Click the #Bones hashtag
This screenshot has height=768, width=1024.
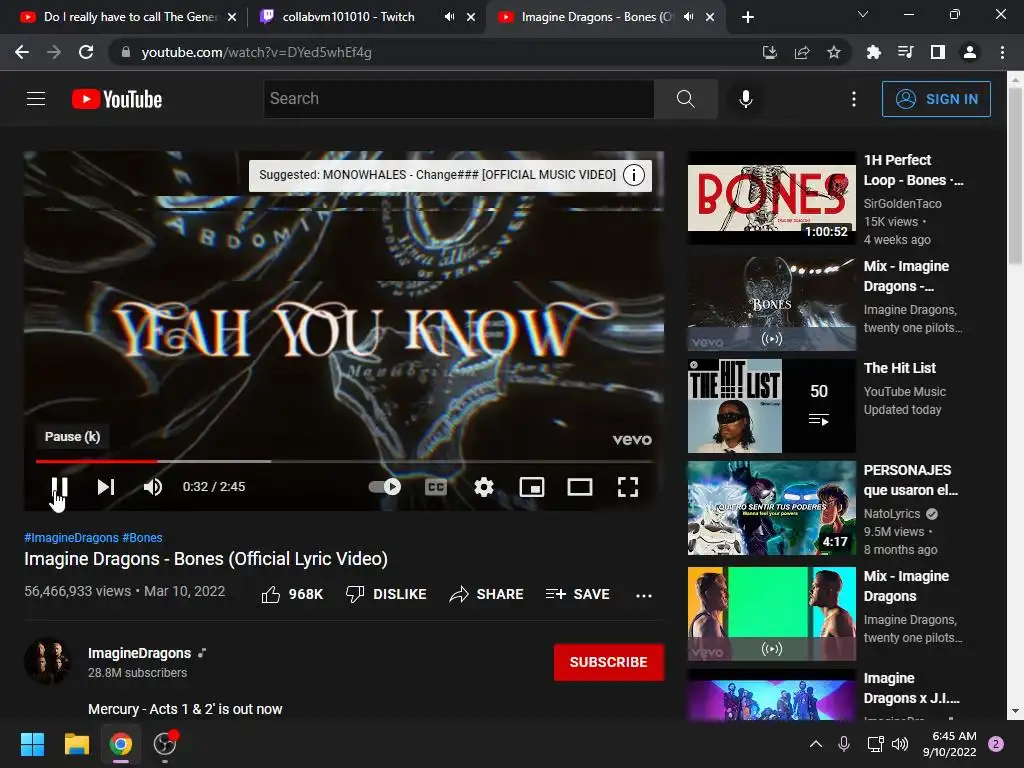coord(142,537)
